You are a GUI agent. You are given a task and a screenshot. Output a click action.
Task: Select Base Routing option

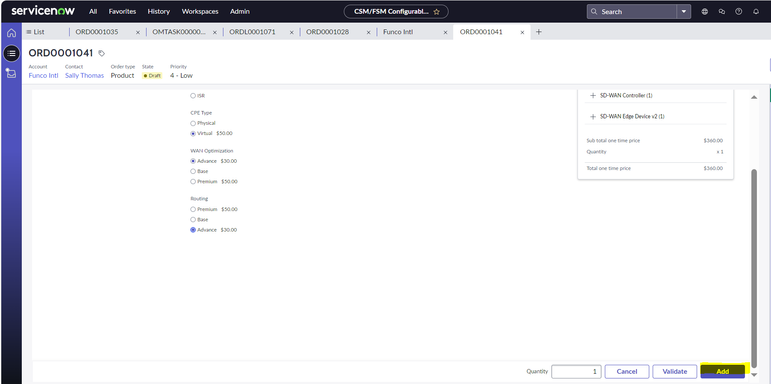pyautogui.click(x=193, y=219)
